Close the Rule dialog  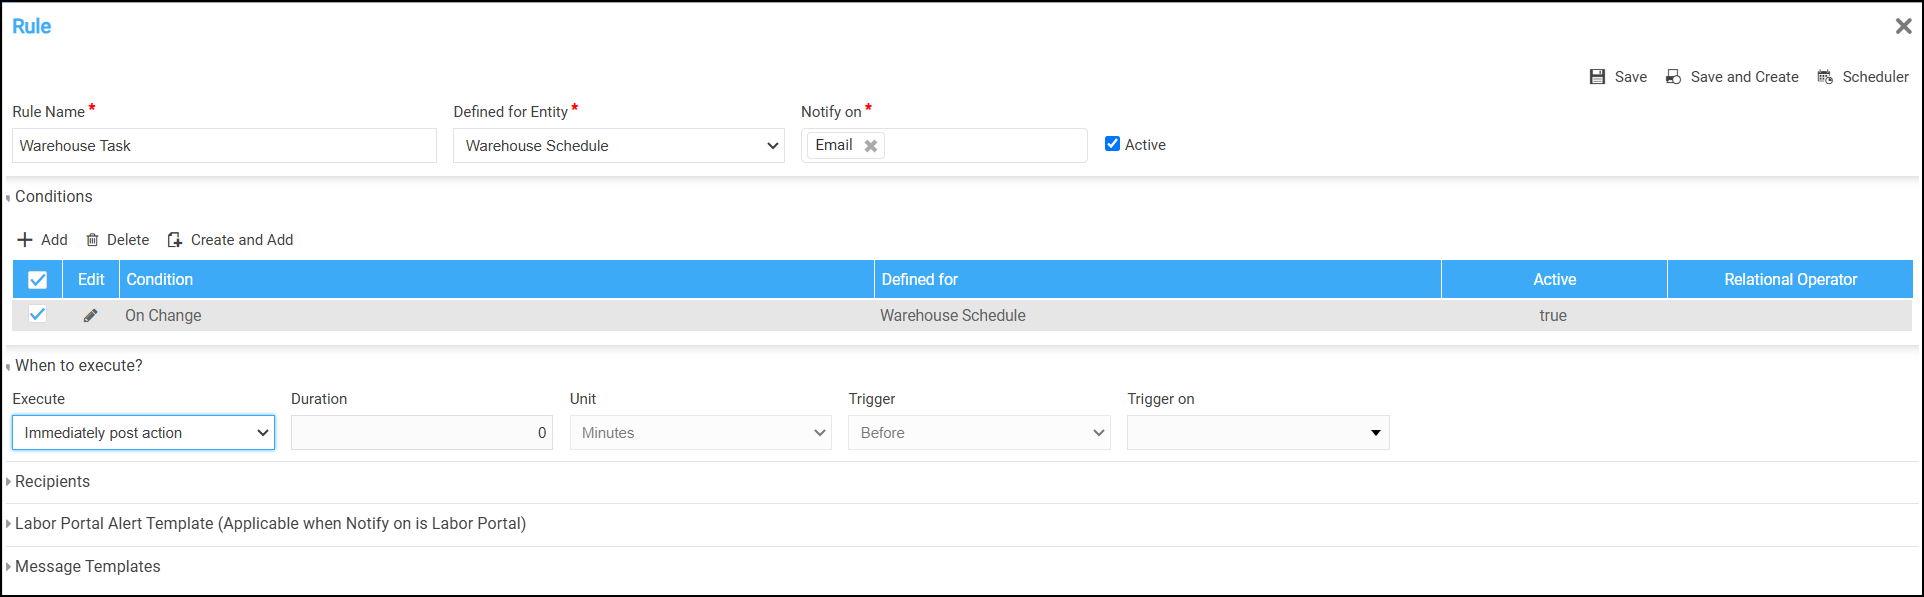point(1903,26)
